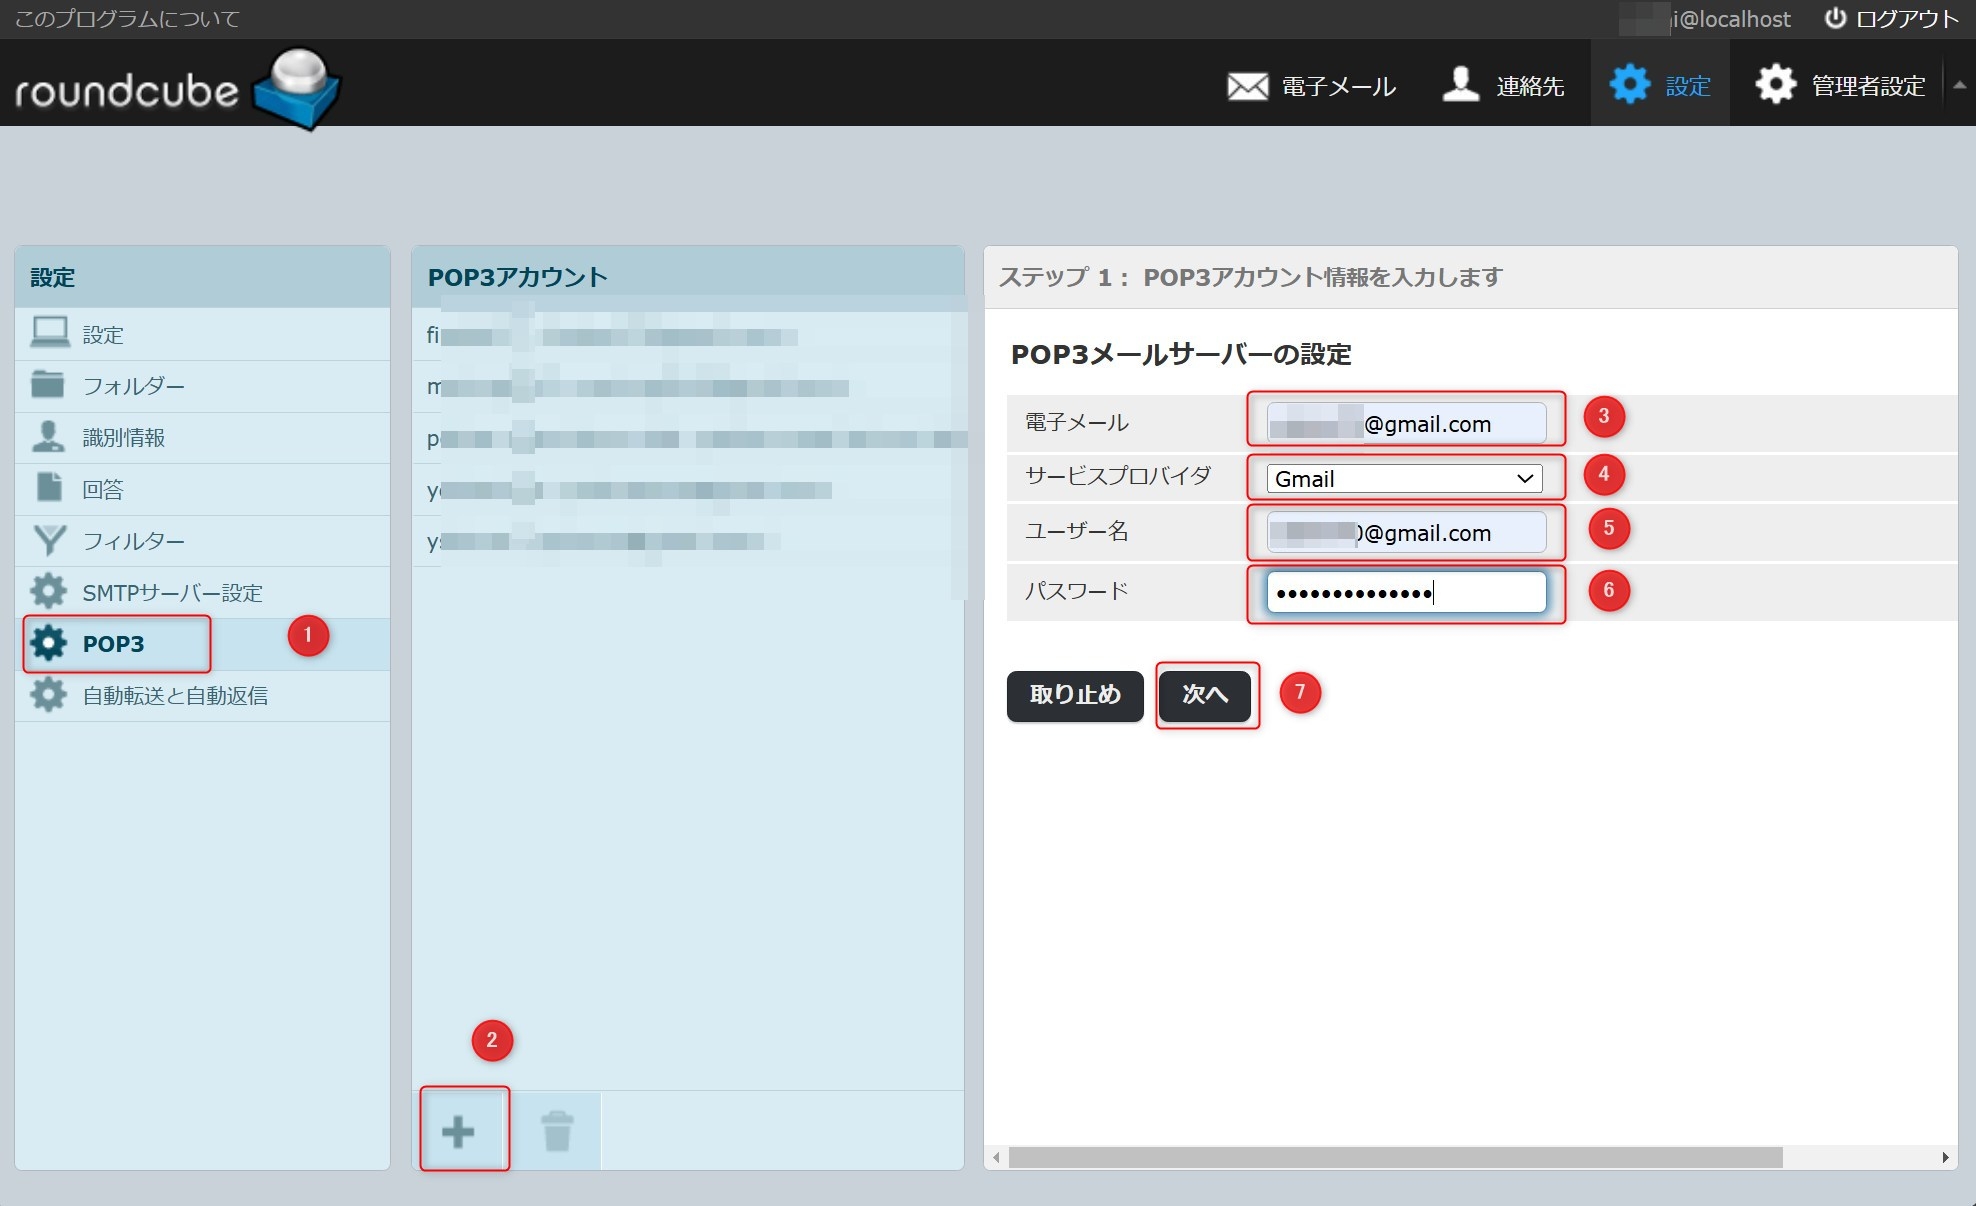
Task: Select フォルダー folder icon in settings list
Action: pyautogui.click(x=48, y=385)
